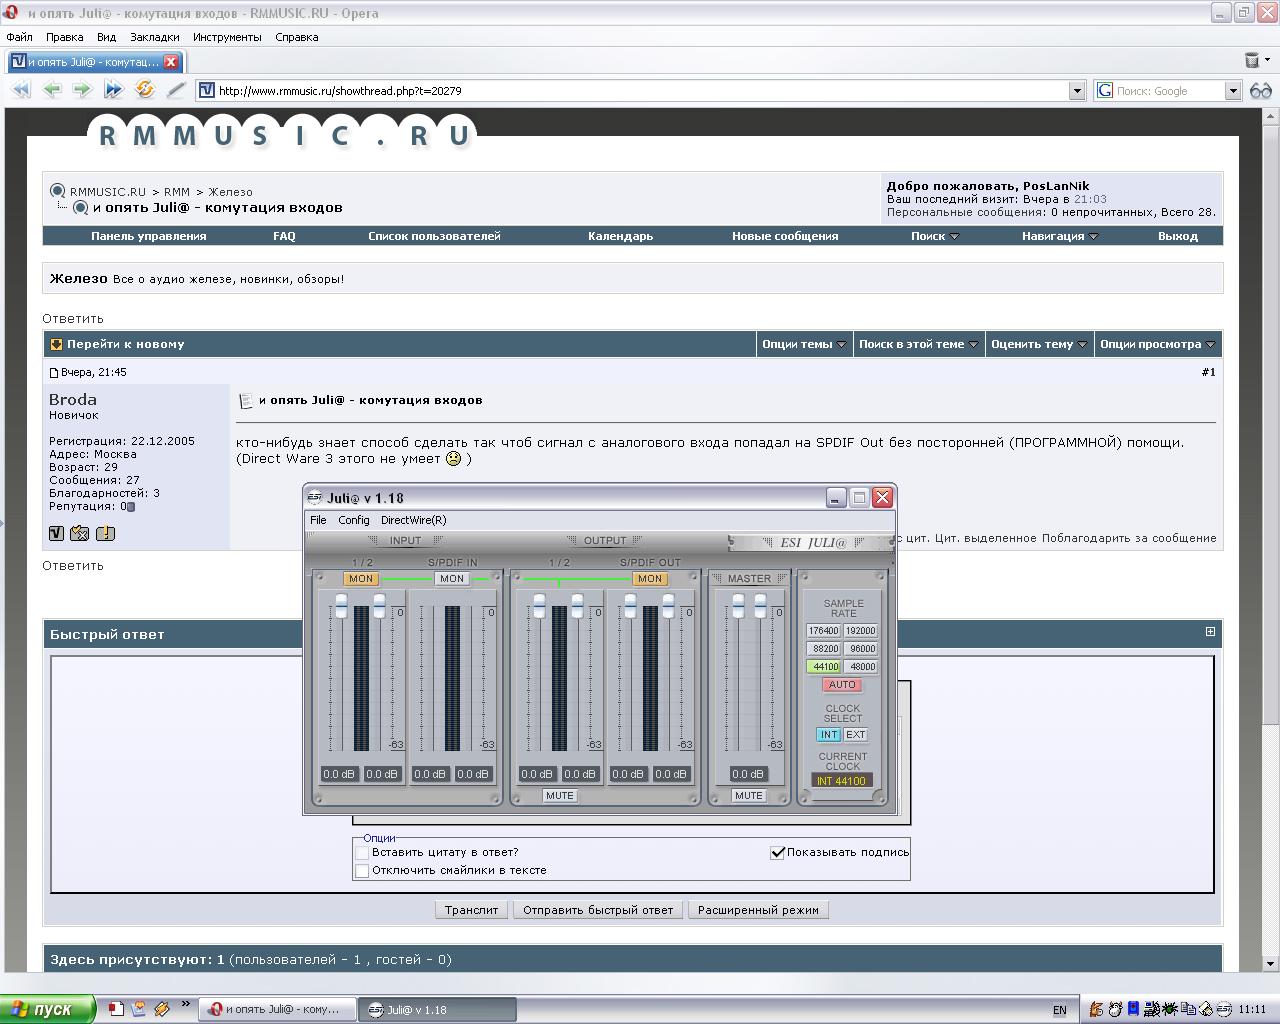This screenshot has height=1024, width=1280.
Task: Reload the page with the orange refresh icon
Action: [x=145, y=90]
